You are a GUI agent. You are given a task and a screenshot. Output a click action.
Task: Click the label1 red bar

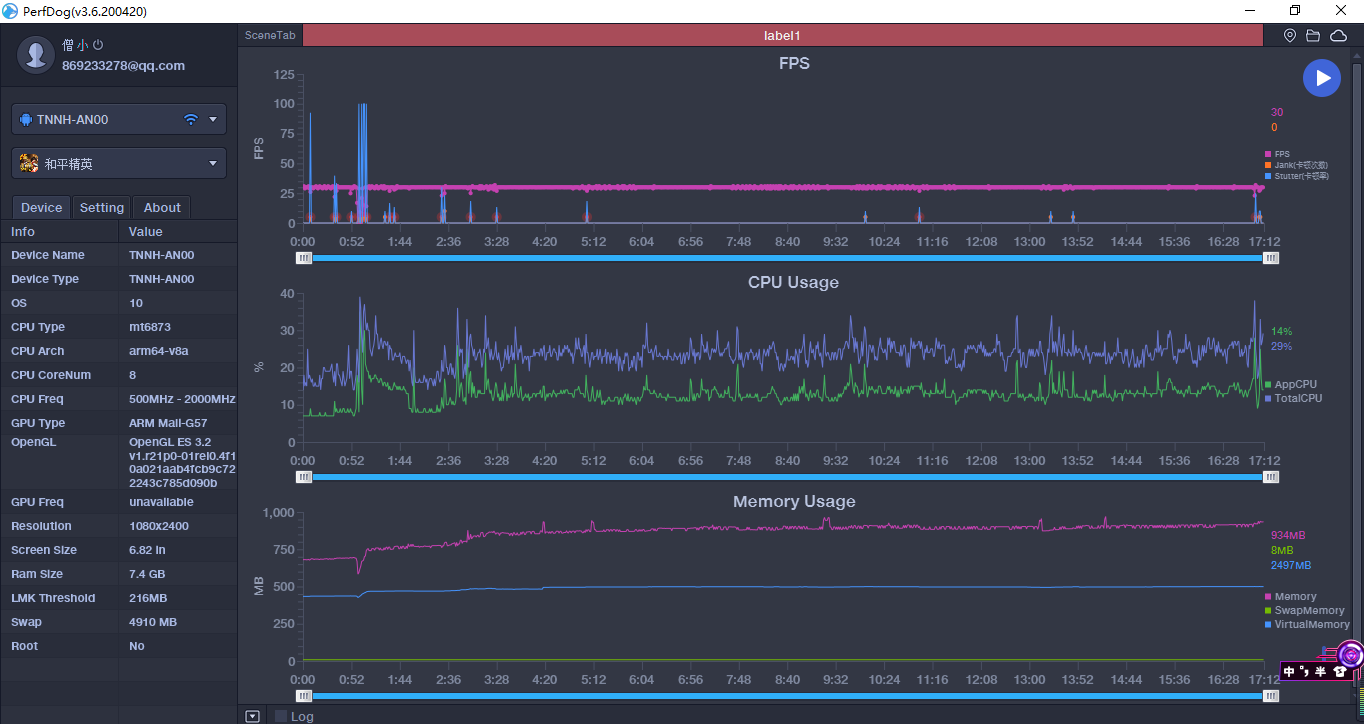coord(783,35)
